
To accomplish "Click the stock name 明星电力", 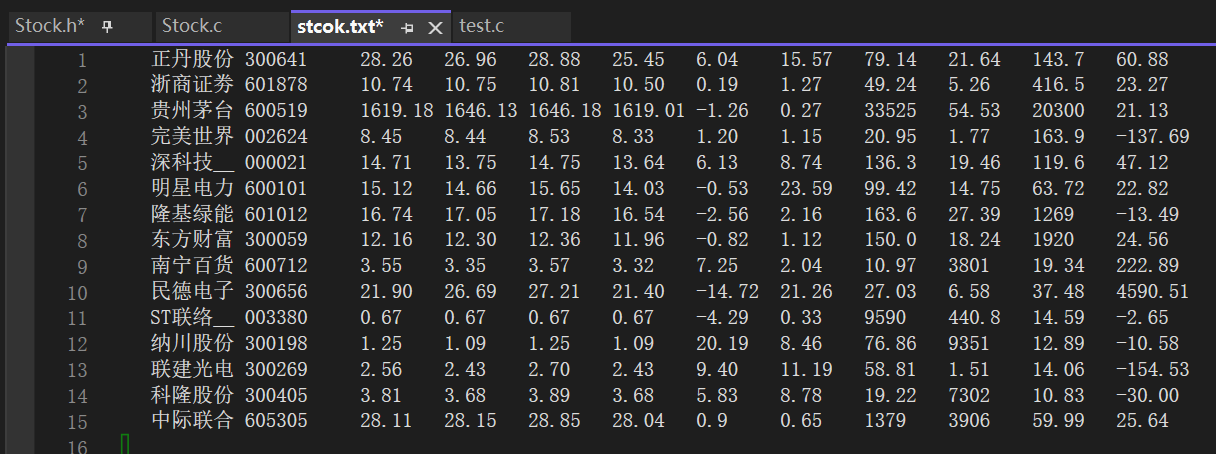I will click(192, 188).
